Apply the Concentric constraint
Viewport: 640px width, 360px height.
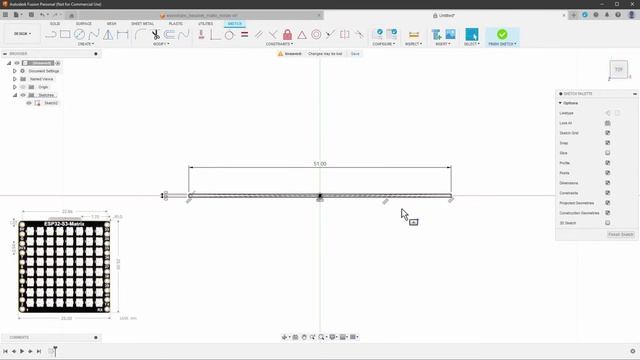(316, 35)
